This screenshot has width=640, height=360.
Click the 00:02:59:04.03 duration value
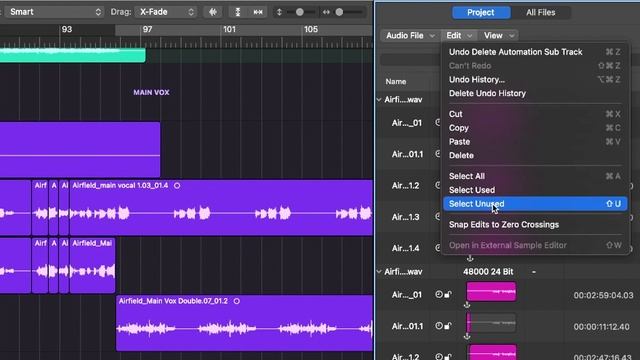tap(603, 295)
